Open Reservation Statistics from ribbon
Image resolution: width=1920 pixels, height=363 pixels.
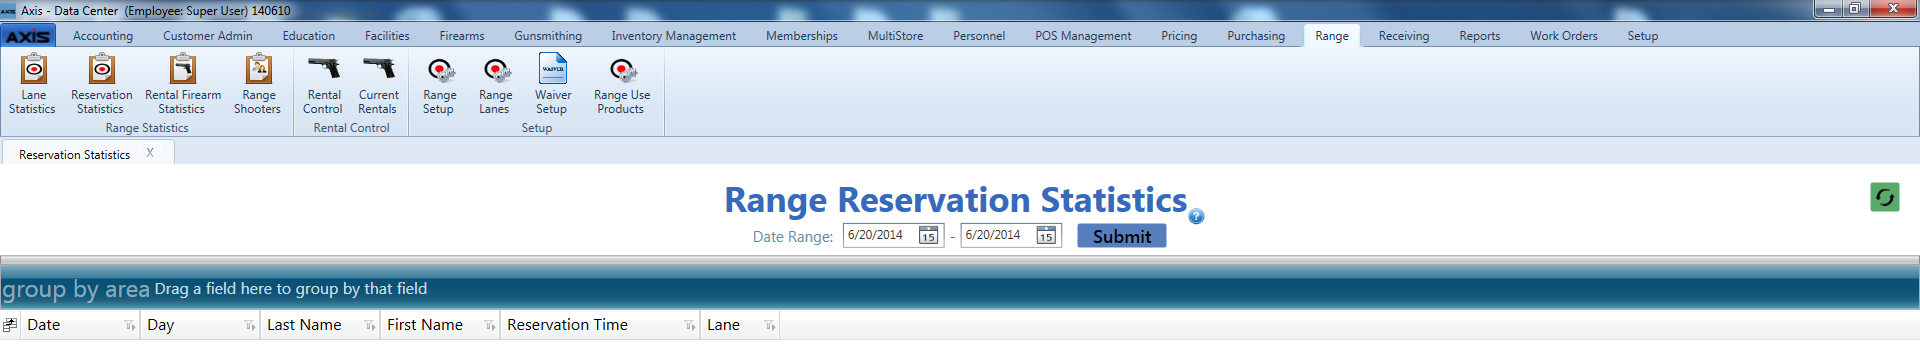tap(101, 84)
